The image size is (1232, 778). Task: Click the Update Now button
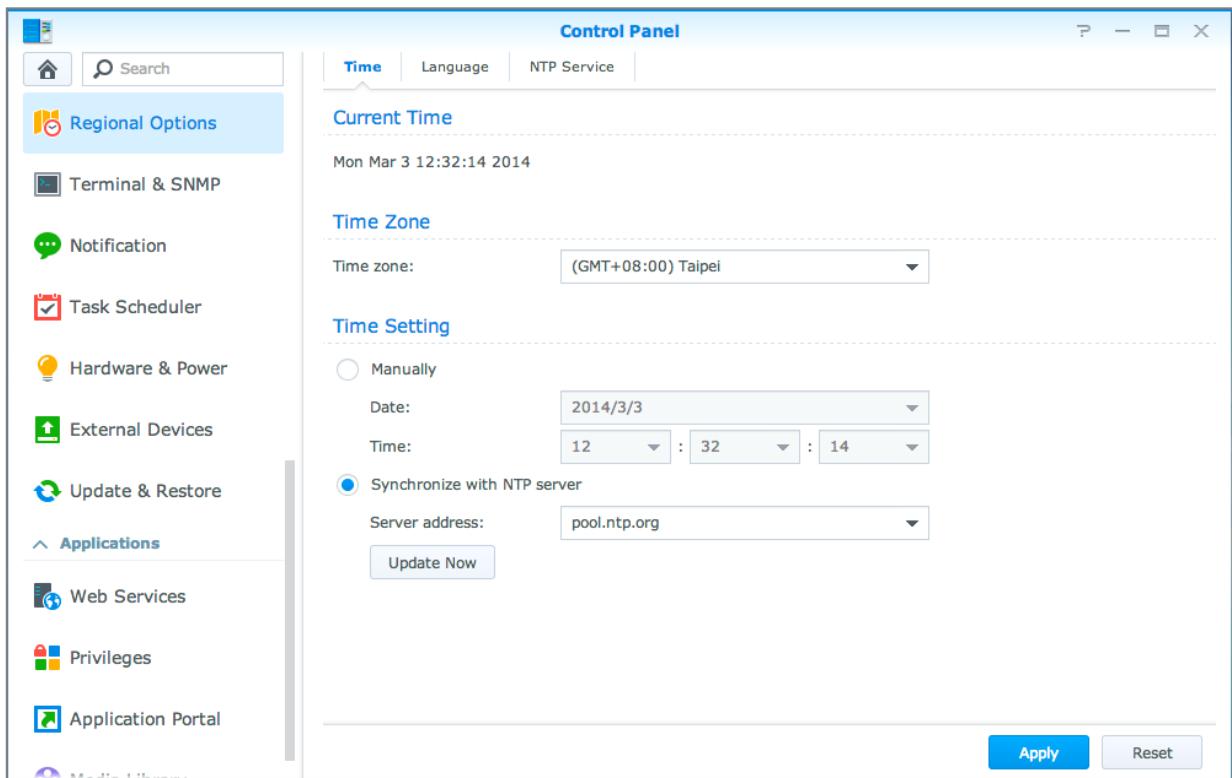point(433,562)
